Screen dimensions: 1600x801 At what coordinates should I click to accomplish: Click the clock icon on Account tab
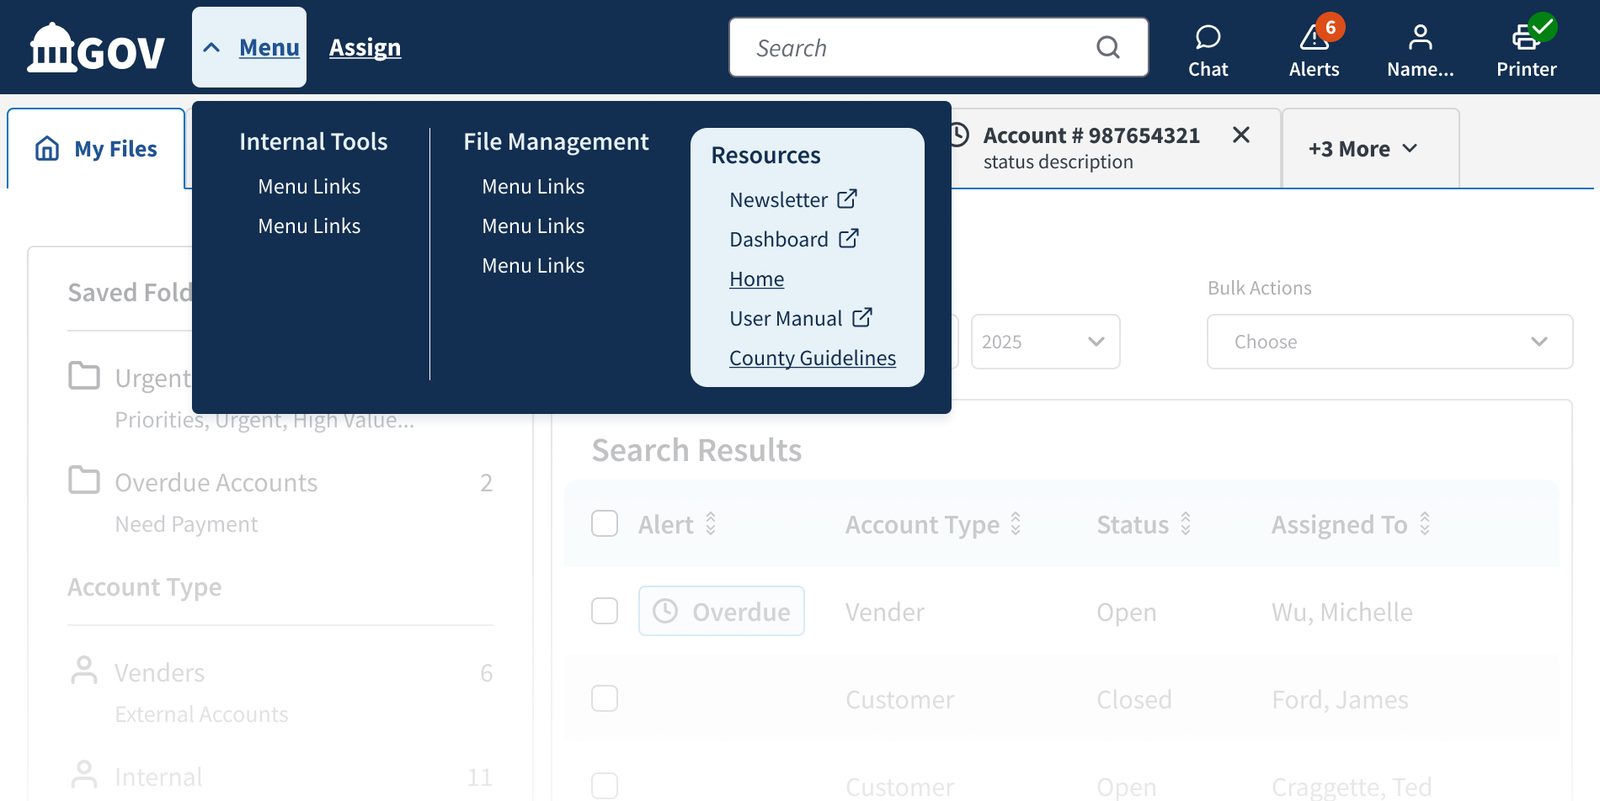pyautogui.click(x=959, y=135)
